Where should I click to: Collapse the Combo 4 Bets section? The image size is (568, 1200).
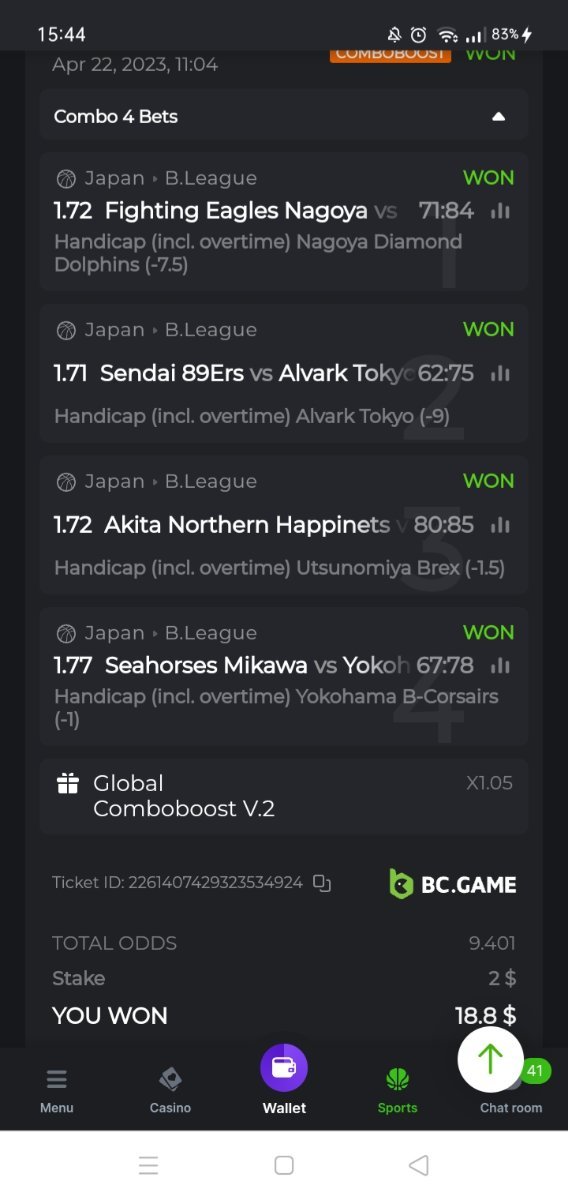[x=498, y=117]
